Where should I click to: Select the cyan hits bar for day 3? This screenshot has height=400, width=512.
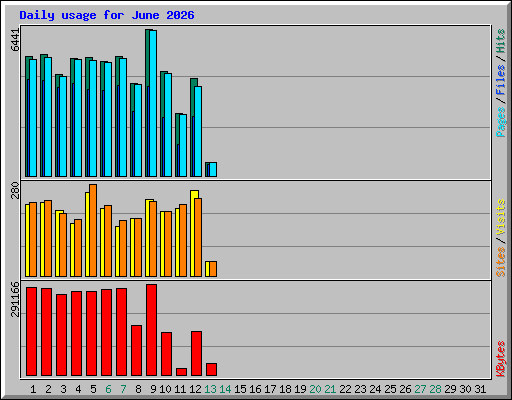click(x=63, y=126)
